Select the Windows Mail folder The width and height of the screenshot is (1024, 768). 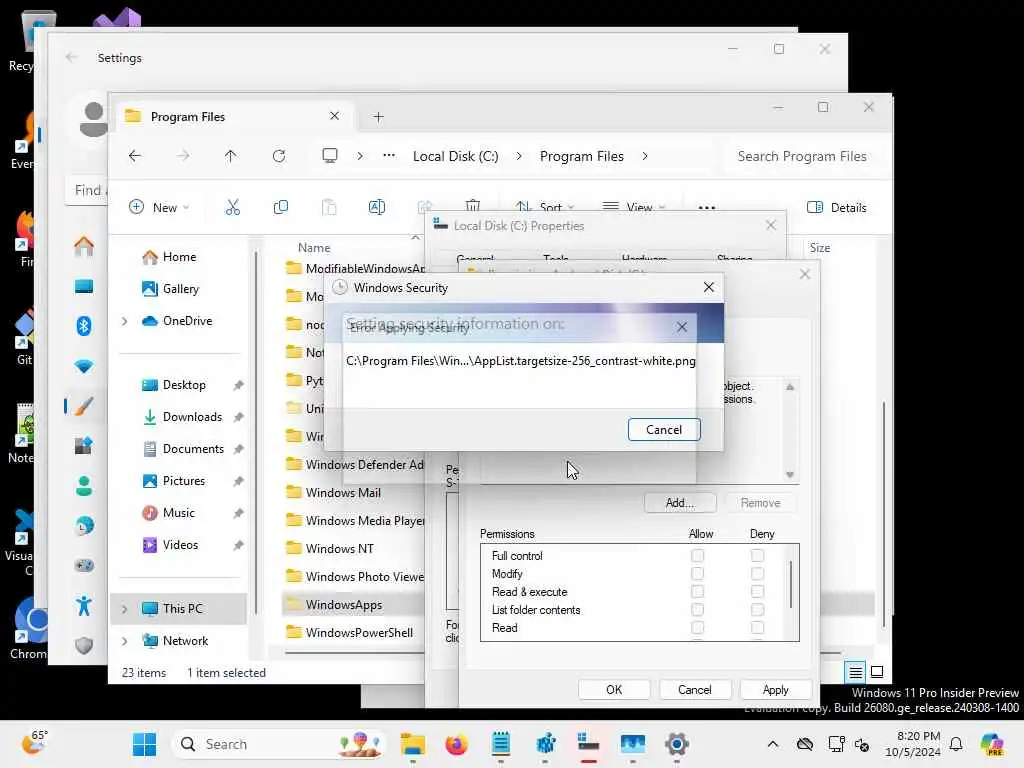(x=334, y=492)
